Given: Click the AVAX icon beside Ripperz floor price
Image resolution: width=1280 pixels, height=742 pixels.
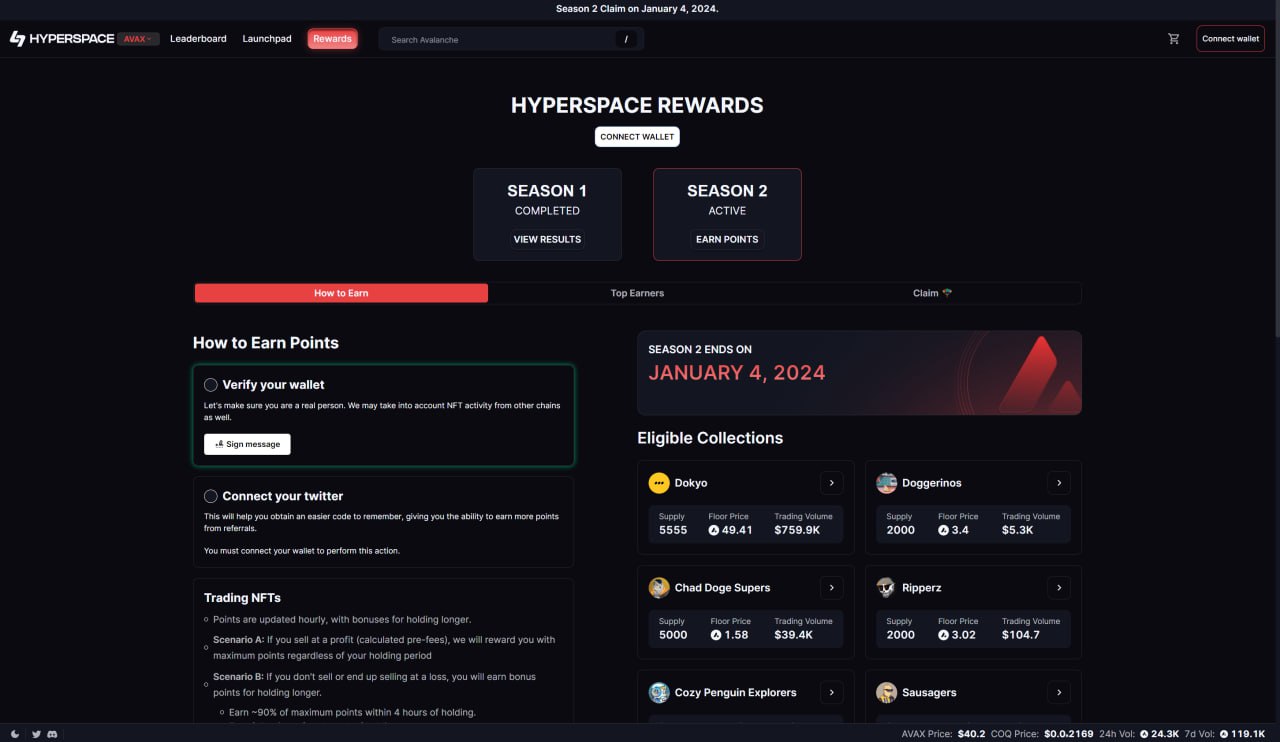Looking at the screenshot, I should tap(943, 635).
